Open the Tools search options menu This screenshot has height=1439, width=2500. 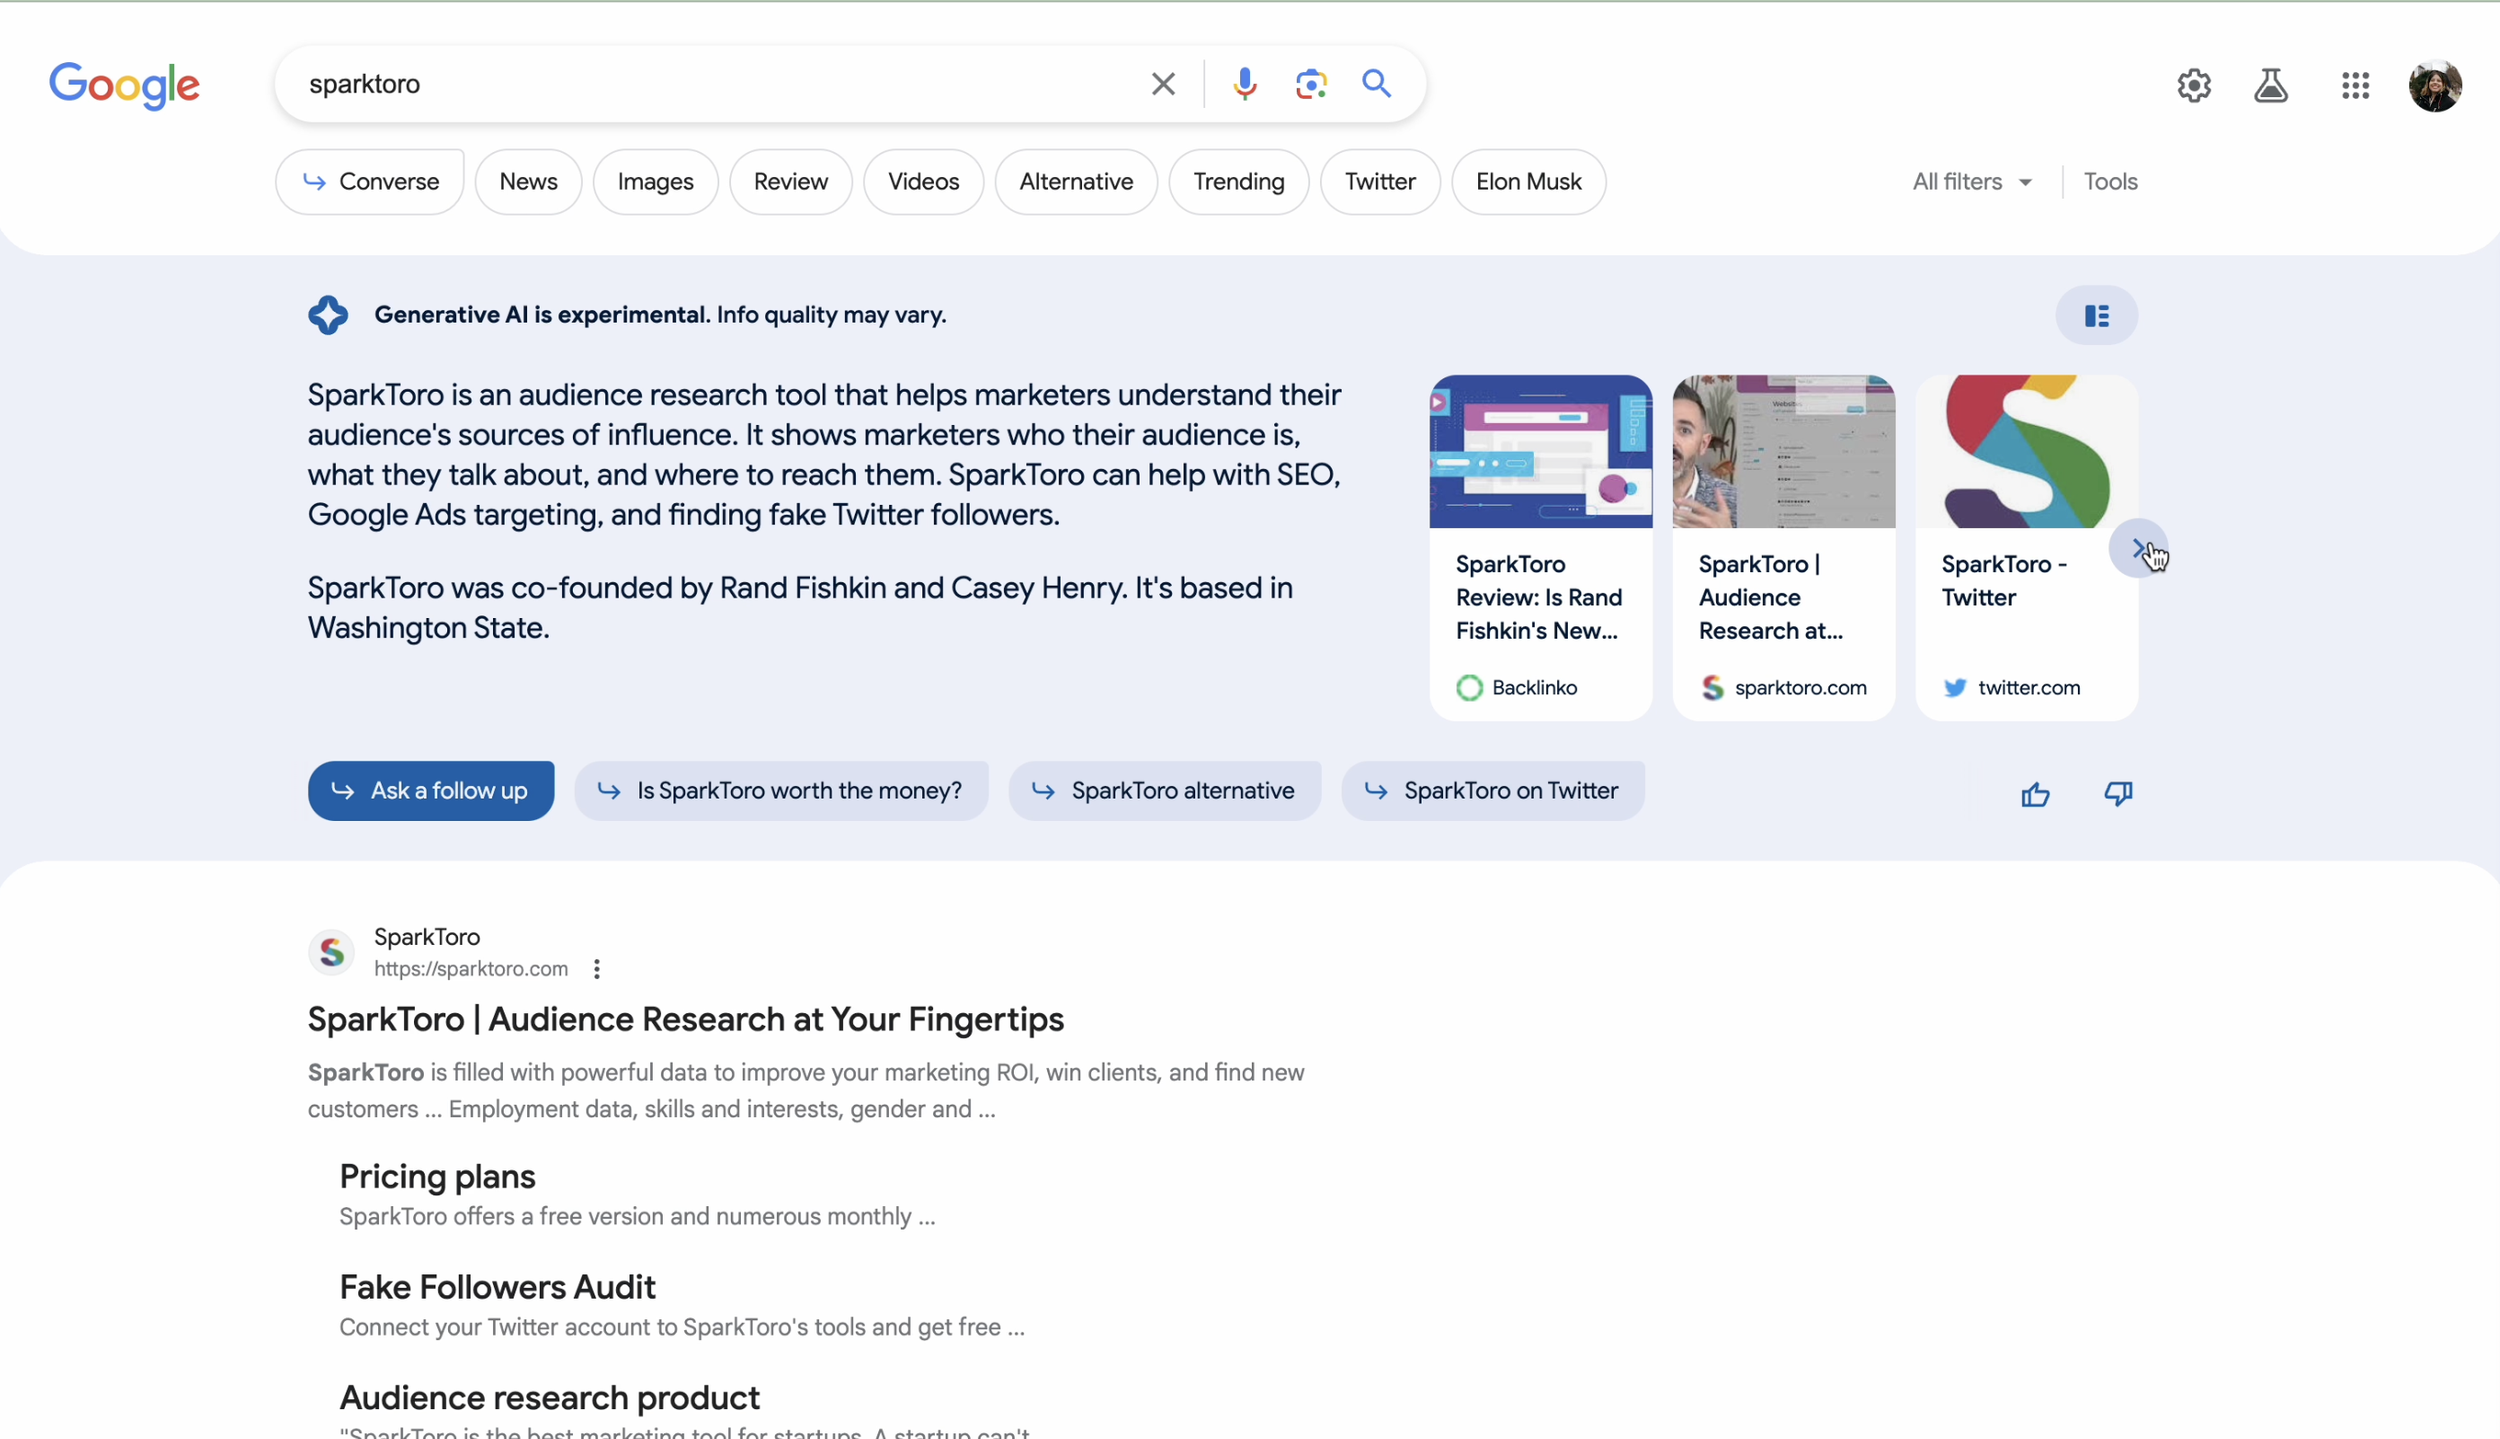click(2109, 182)
